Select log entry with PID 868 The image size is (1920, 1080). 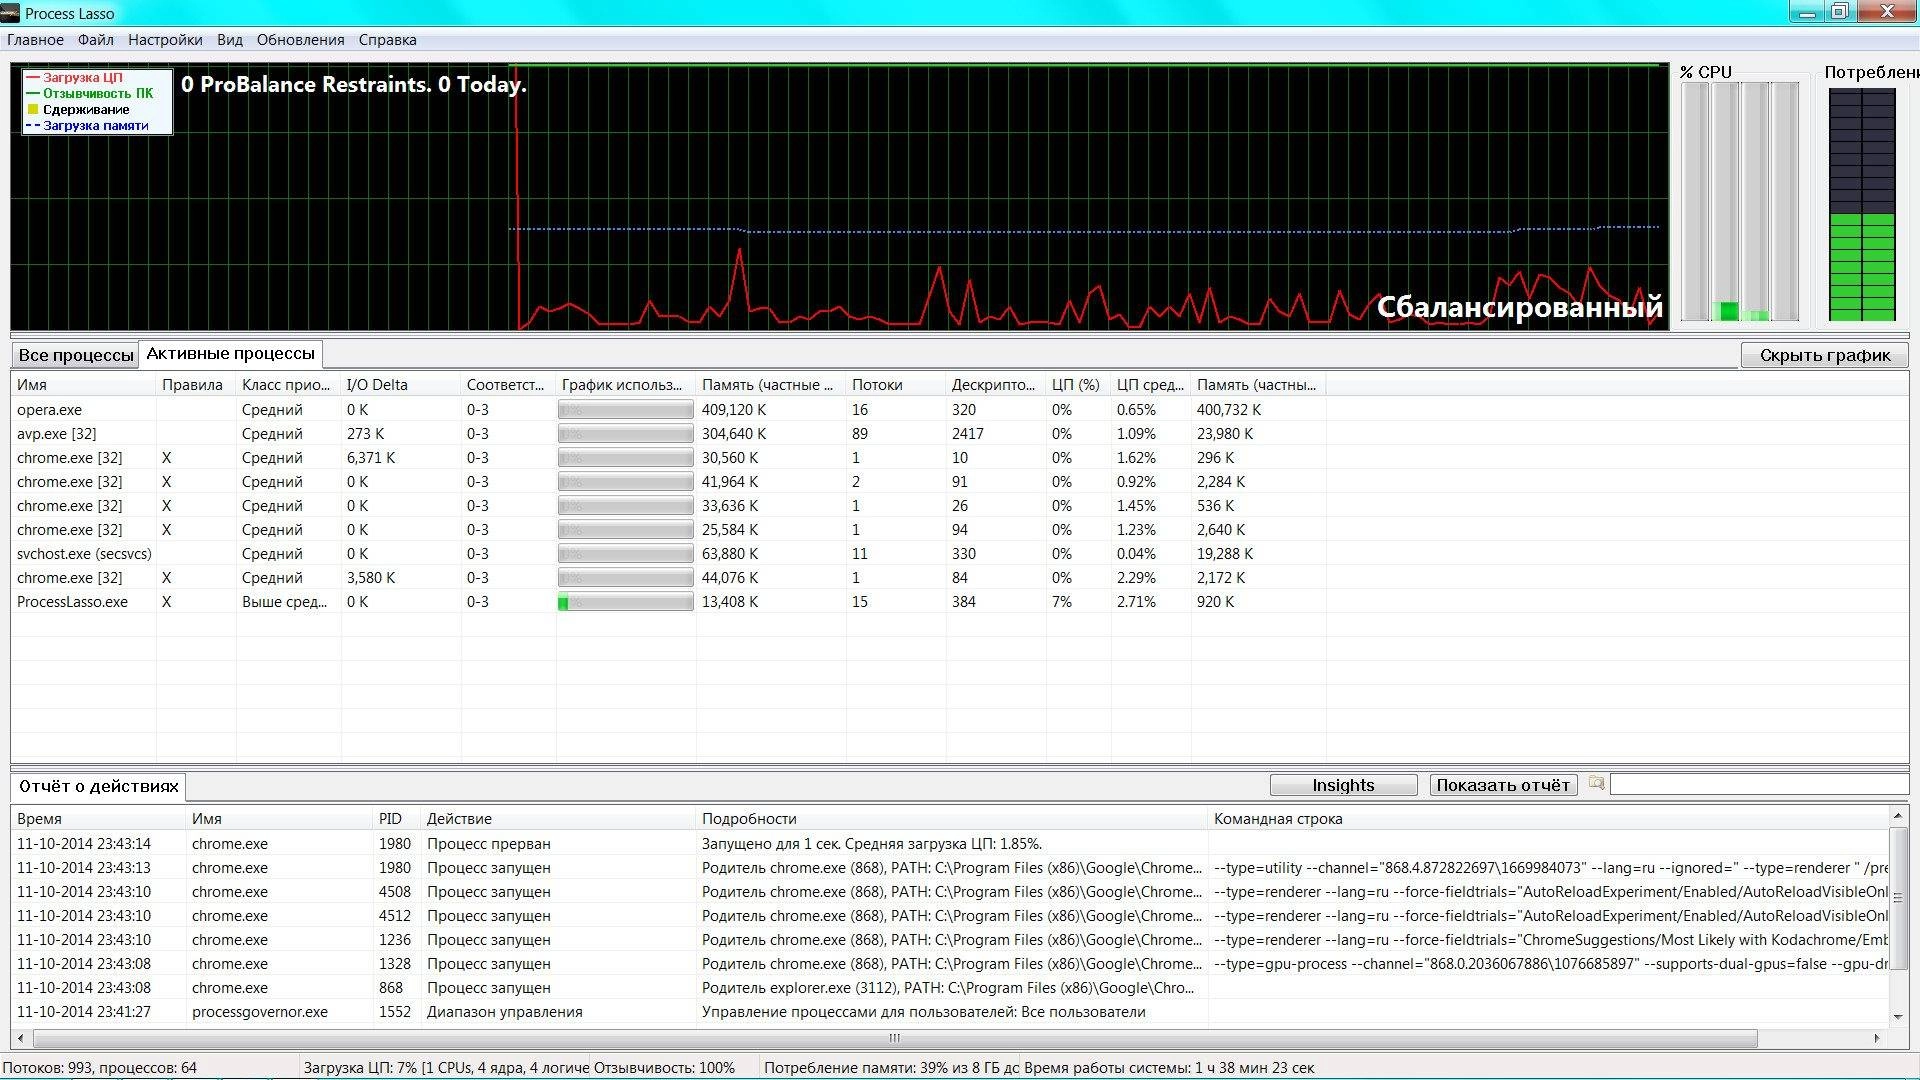click(x=950, y=988)
